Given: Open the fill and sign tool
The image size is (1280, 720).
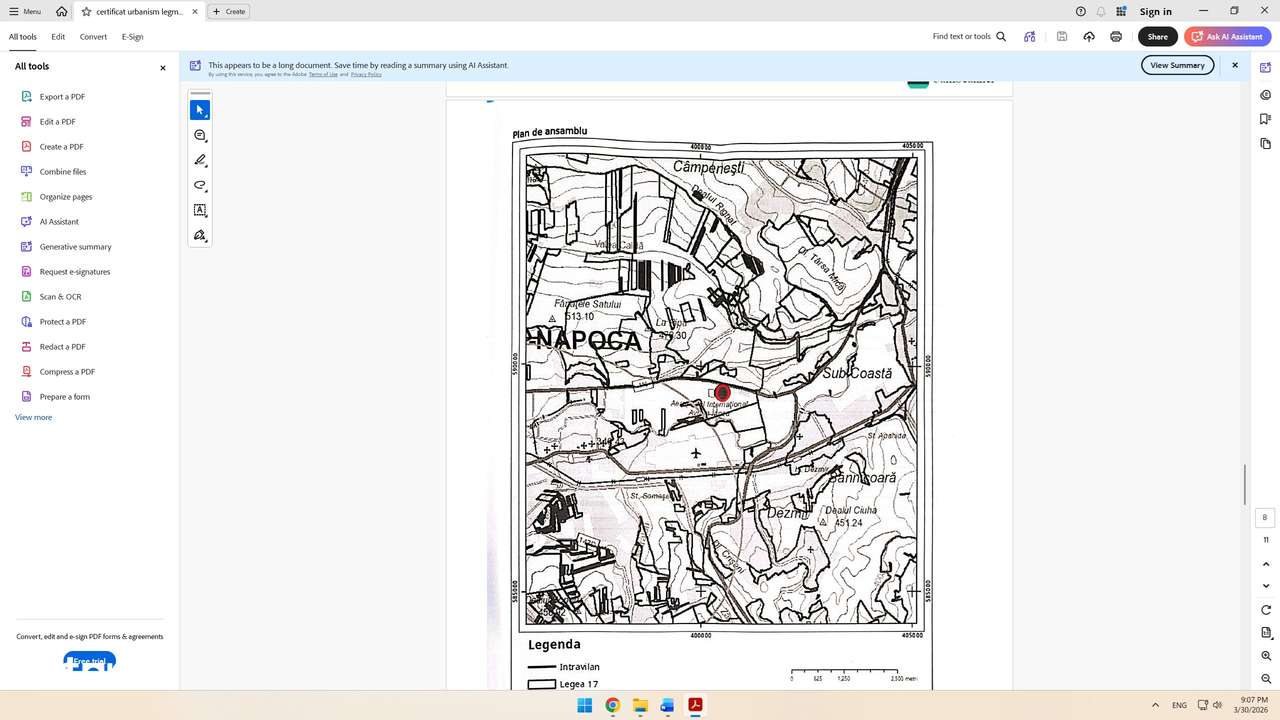Looking at the screenshot, I should (200, 236).
